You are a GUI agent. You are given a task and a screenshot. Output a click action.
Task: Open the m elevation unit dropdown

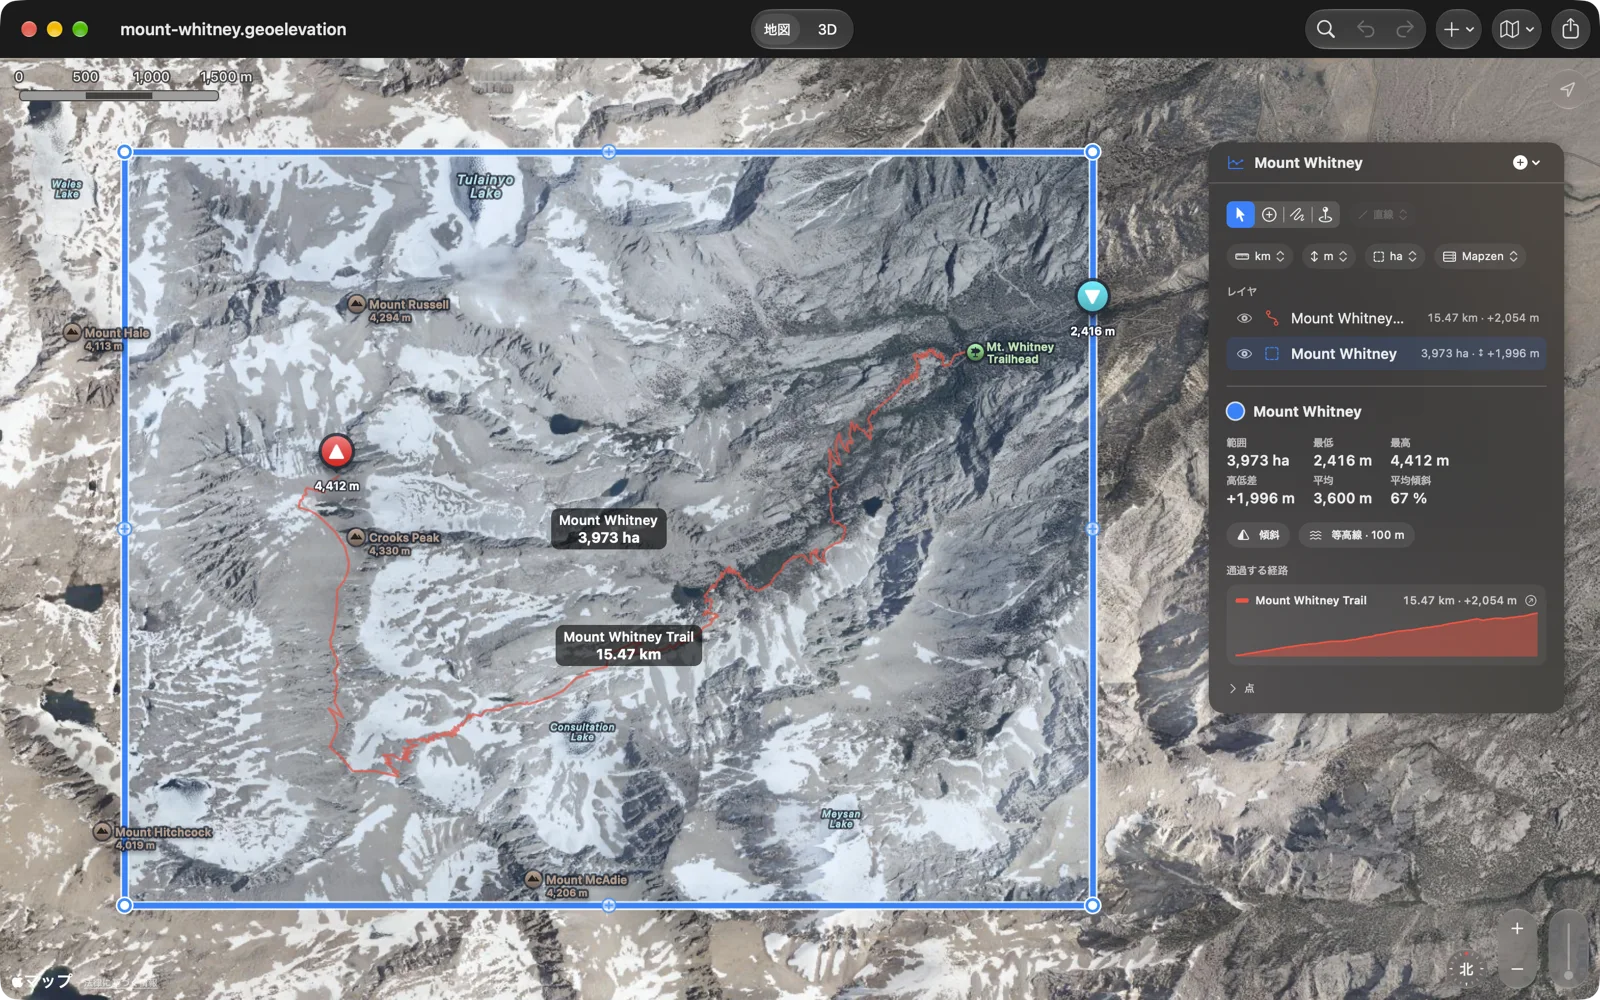(x=1328, y=256)
